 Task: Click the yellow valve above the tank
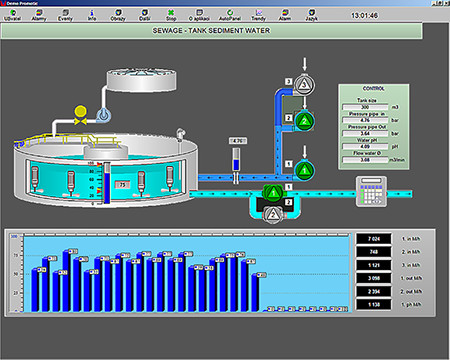(80, 115)
